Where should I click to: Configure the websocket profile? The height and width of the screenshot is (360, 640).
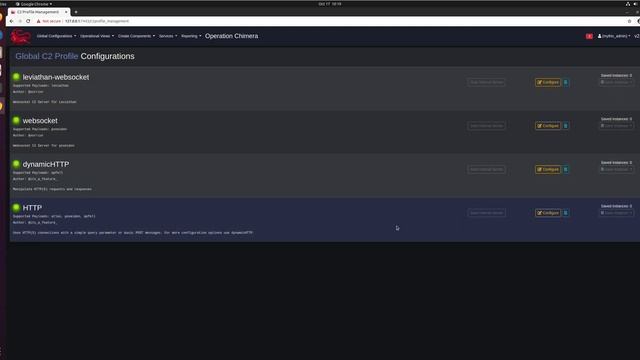(x=548, y=126)
